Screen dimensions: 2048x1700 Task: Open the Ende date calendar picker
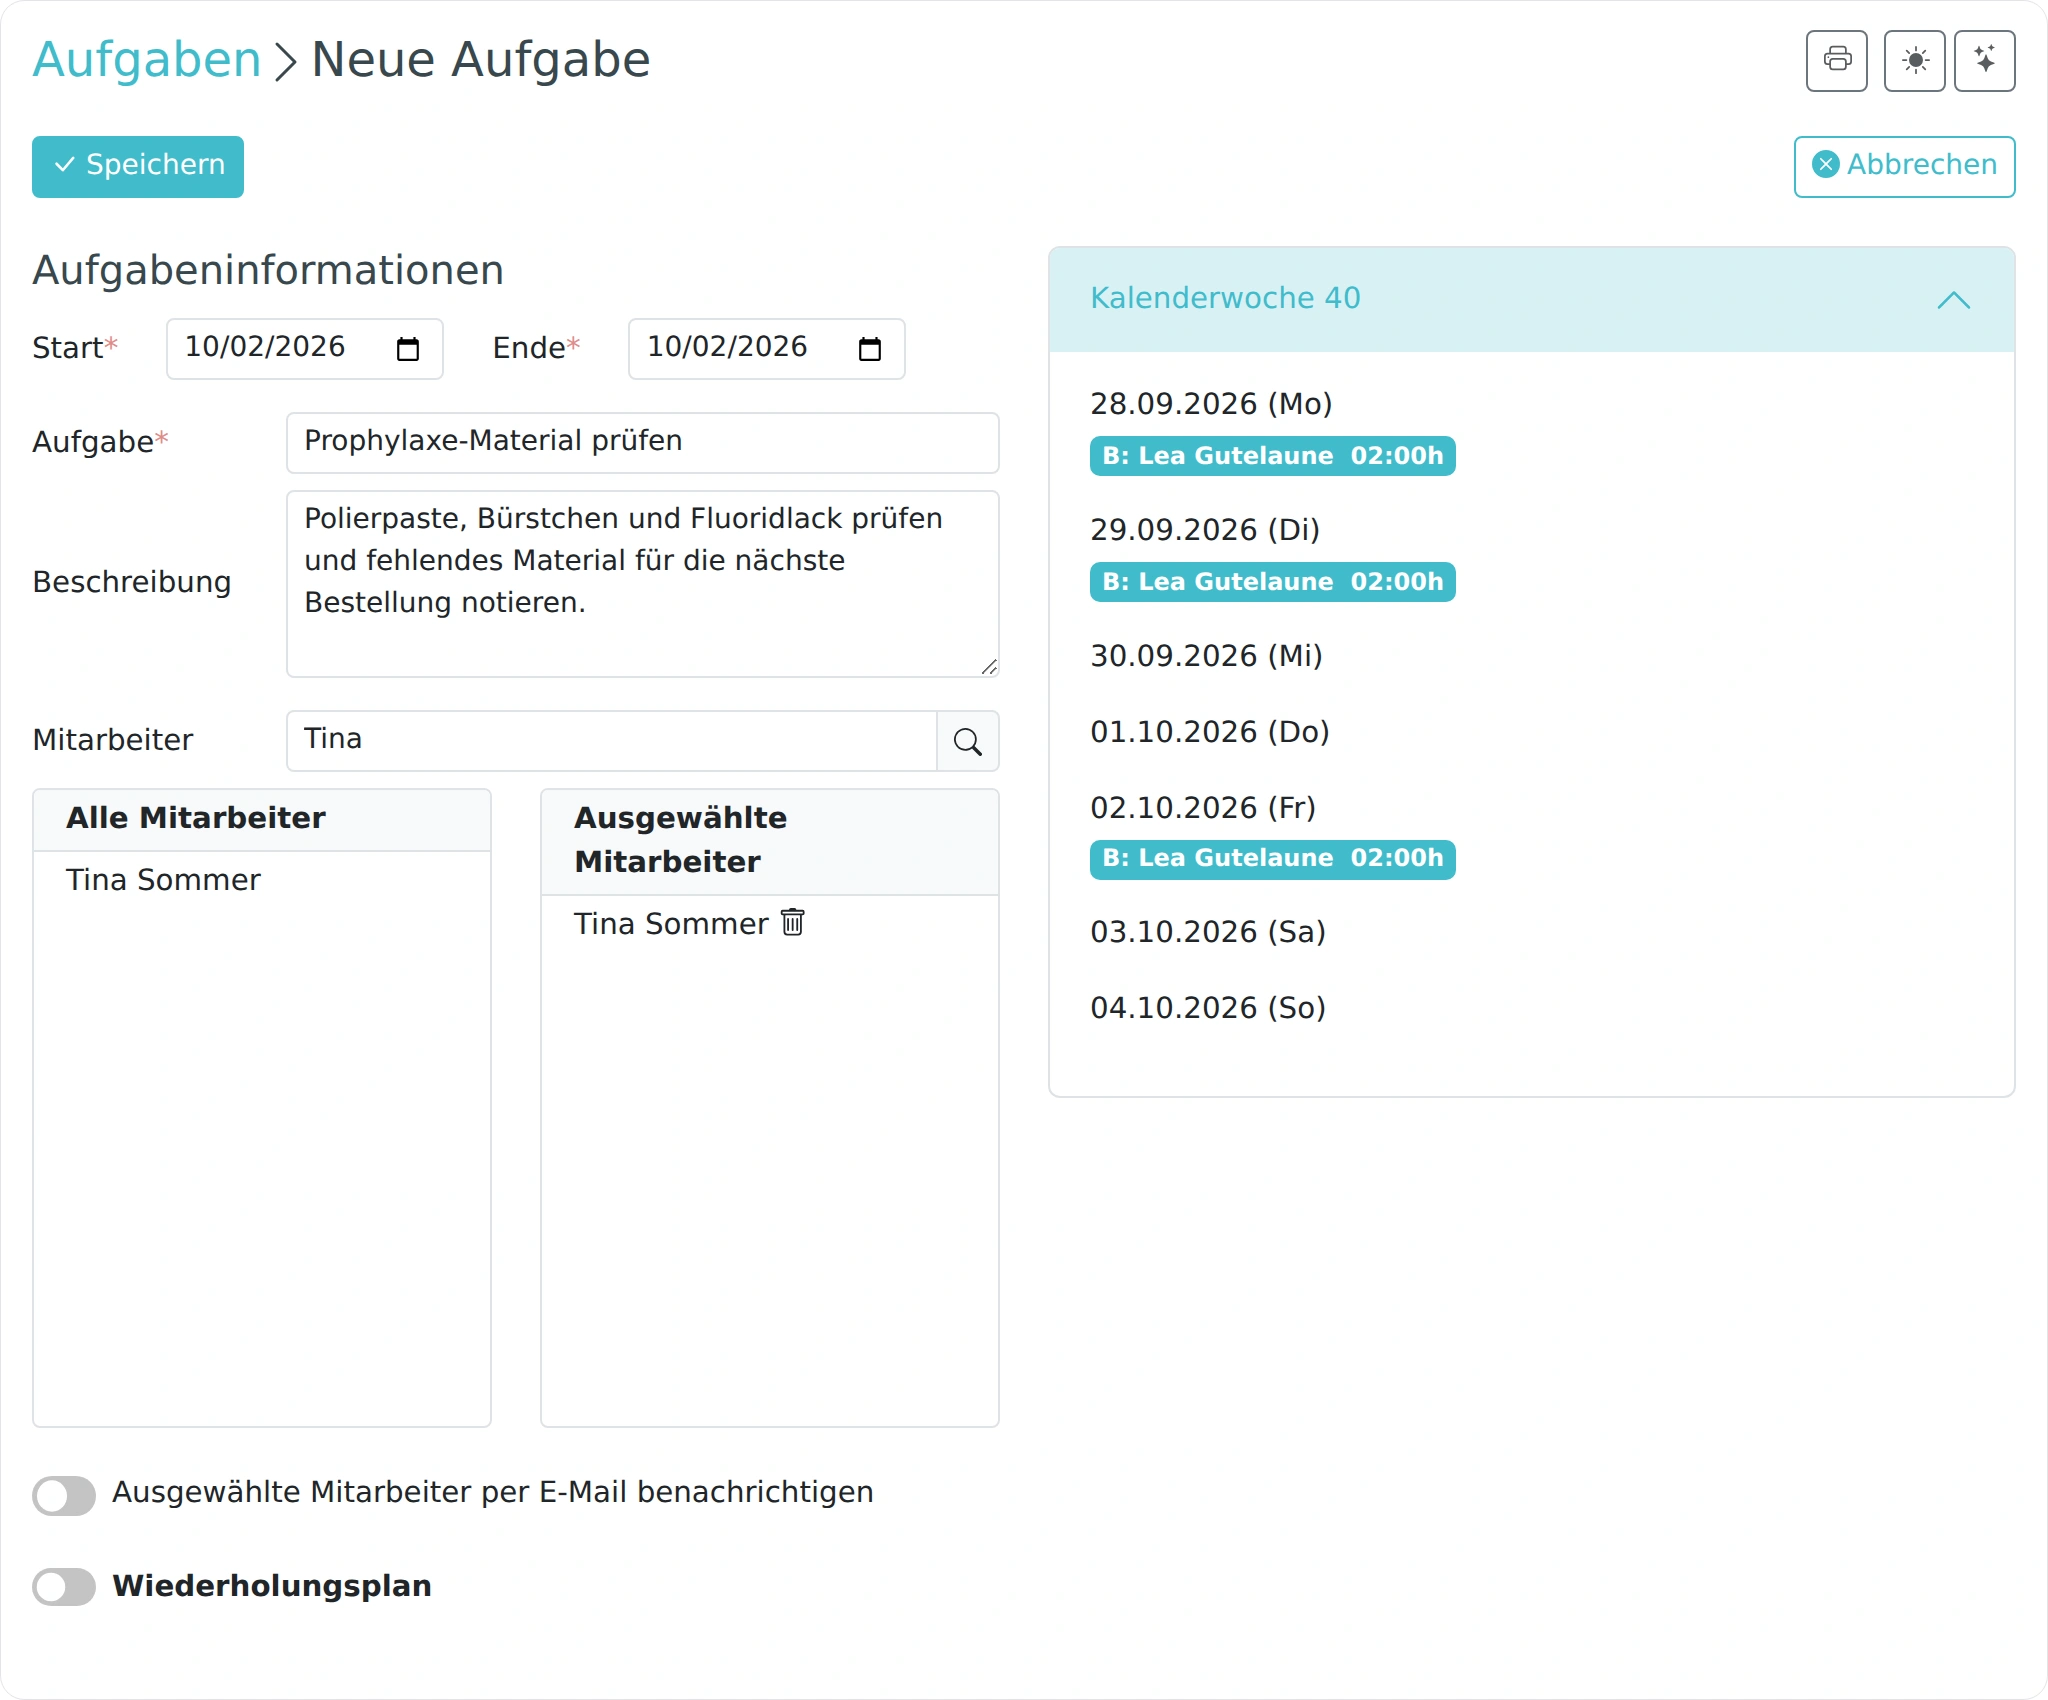point(870,349)
